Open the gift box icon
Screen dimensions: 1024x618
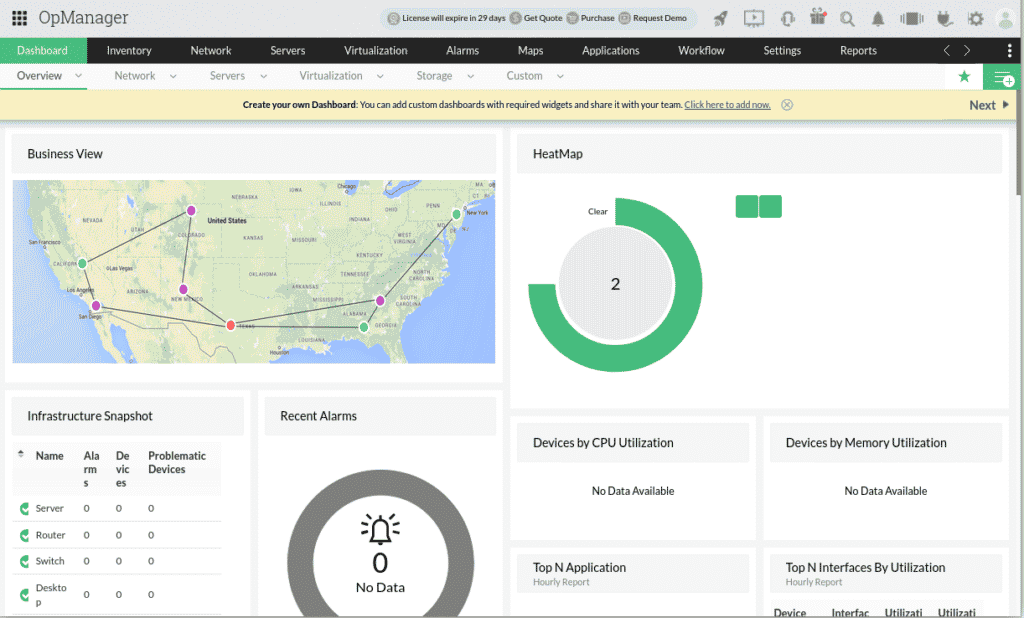pyautogui.click(x=818, y=17)
